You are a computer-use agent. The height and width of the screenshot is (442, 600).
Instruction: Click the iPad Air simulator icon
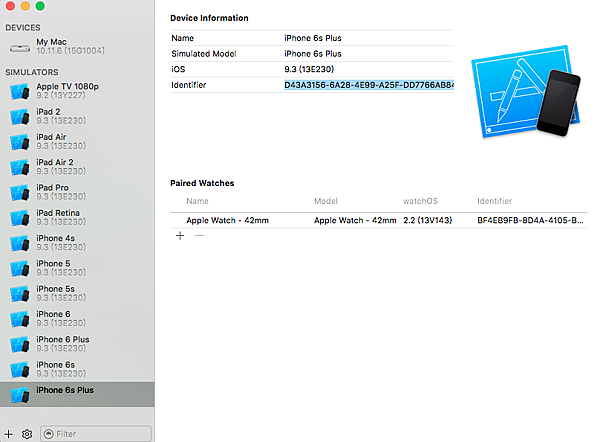point(20,142)
